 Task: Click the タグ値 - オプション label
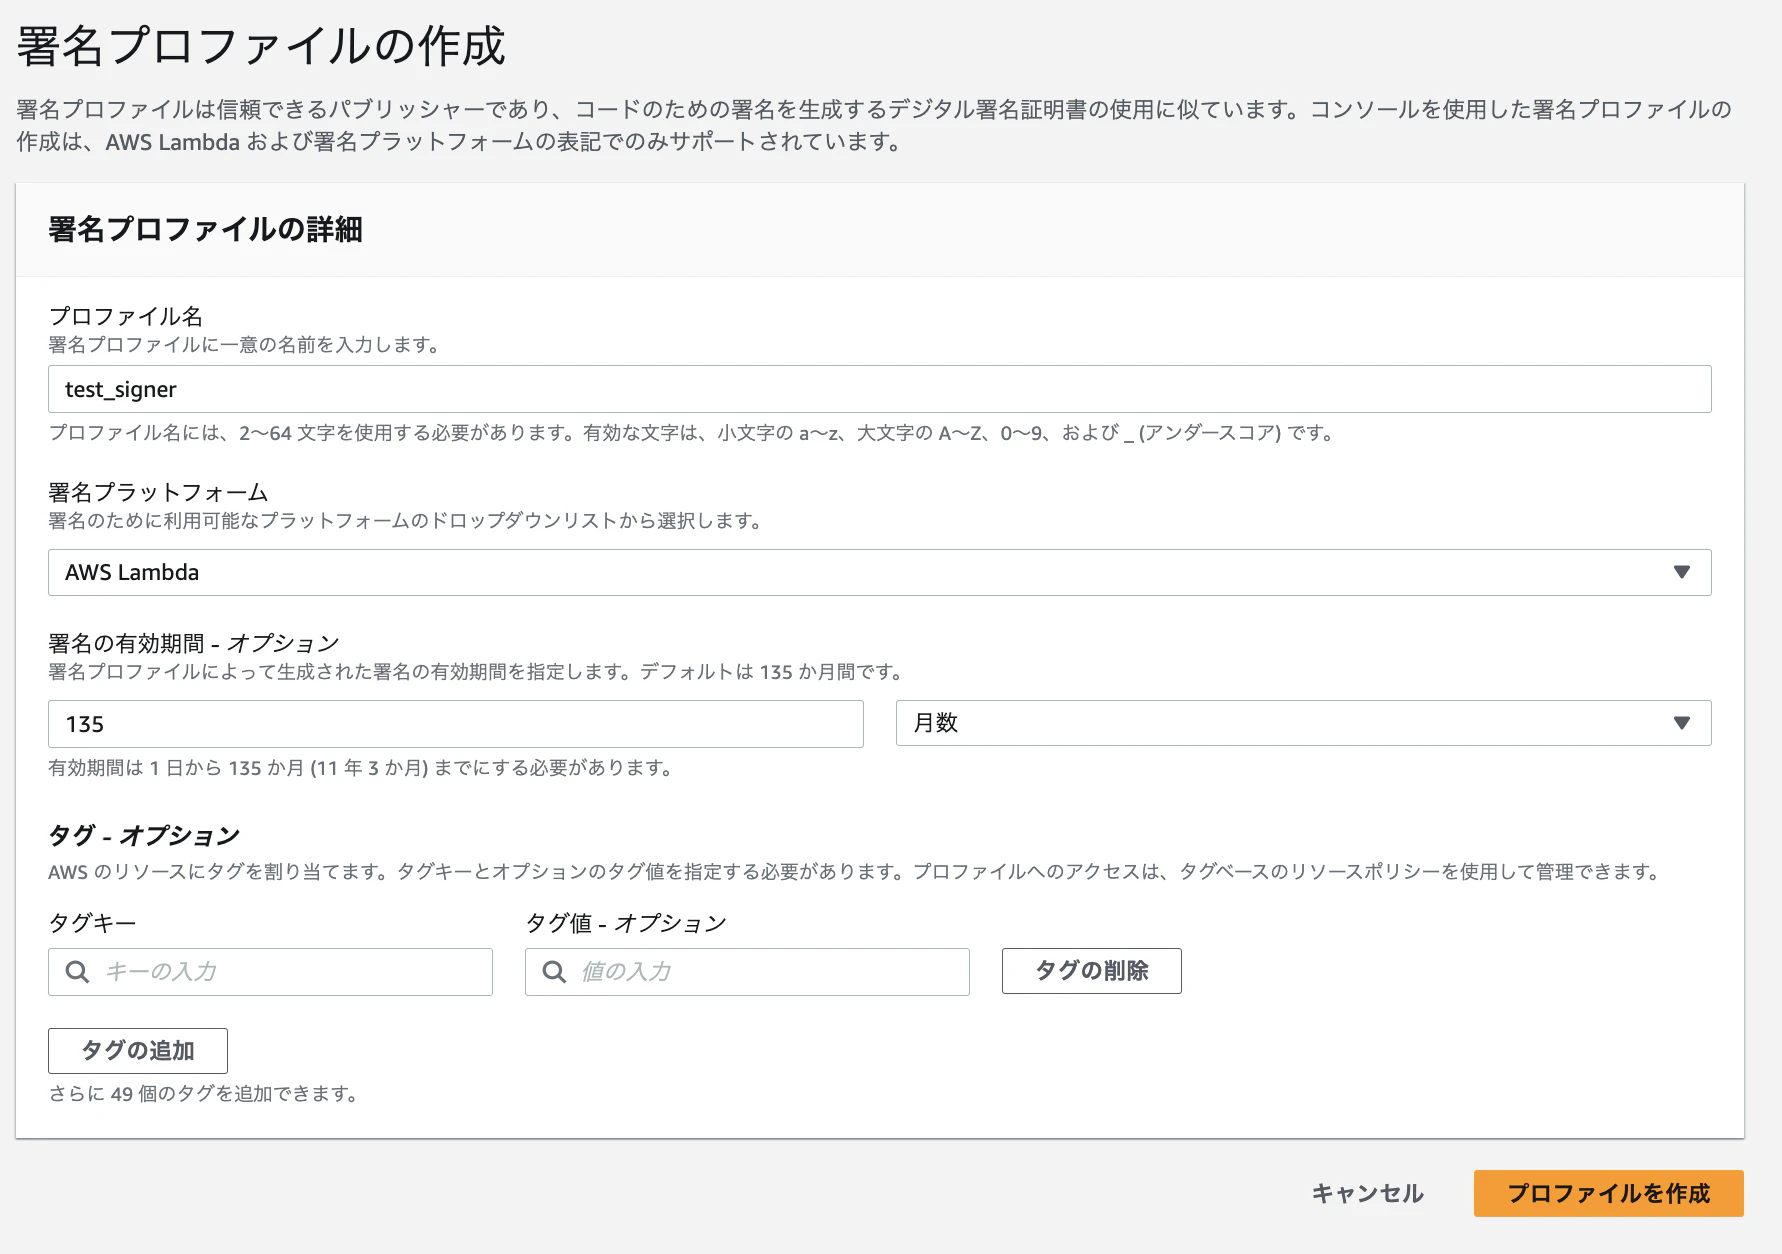[x=626, y=923]
